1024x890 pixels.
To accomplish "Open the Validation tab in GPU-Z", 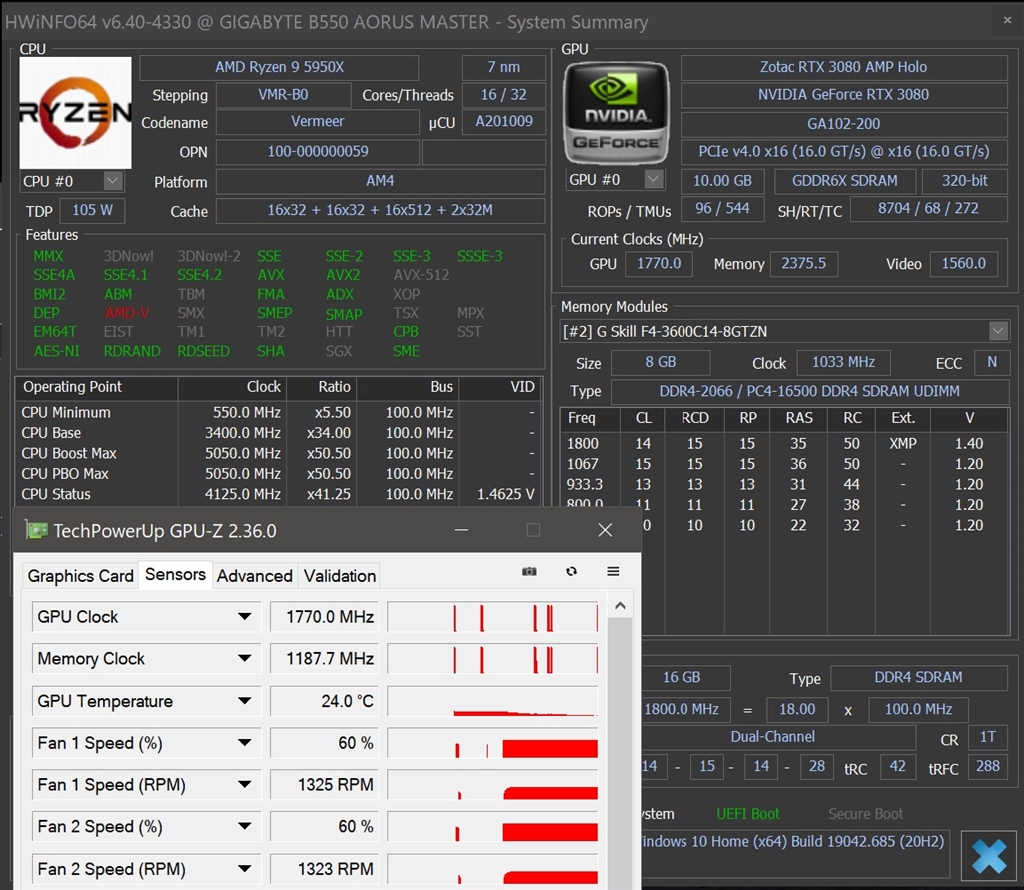I will [x=340, y=576].
